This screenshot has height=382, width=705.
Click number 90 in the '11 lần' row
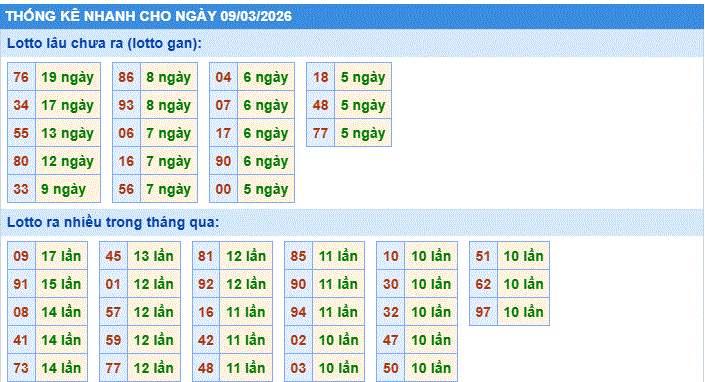[299, 284]
